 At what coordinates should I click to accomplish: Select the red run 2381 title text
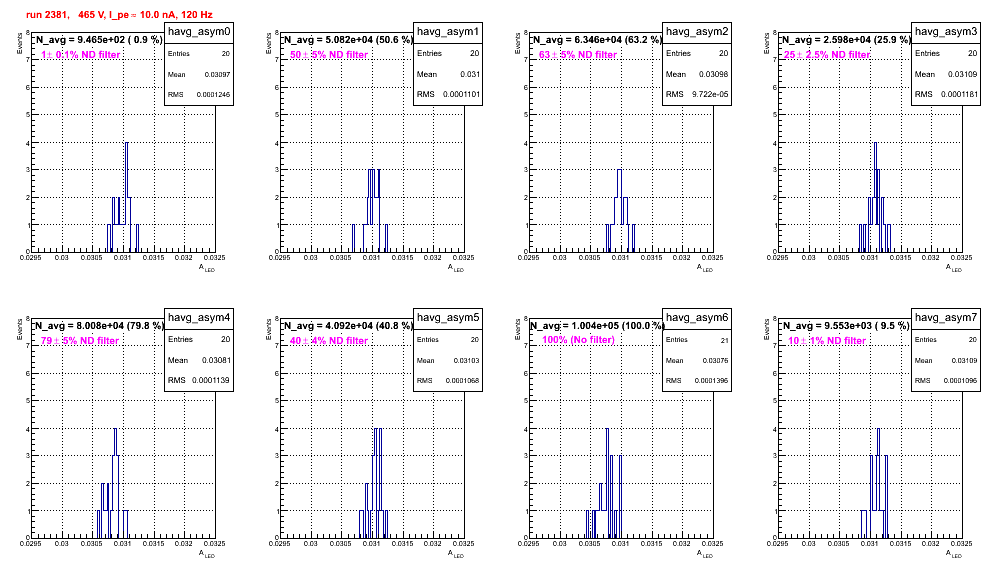119,15
